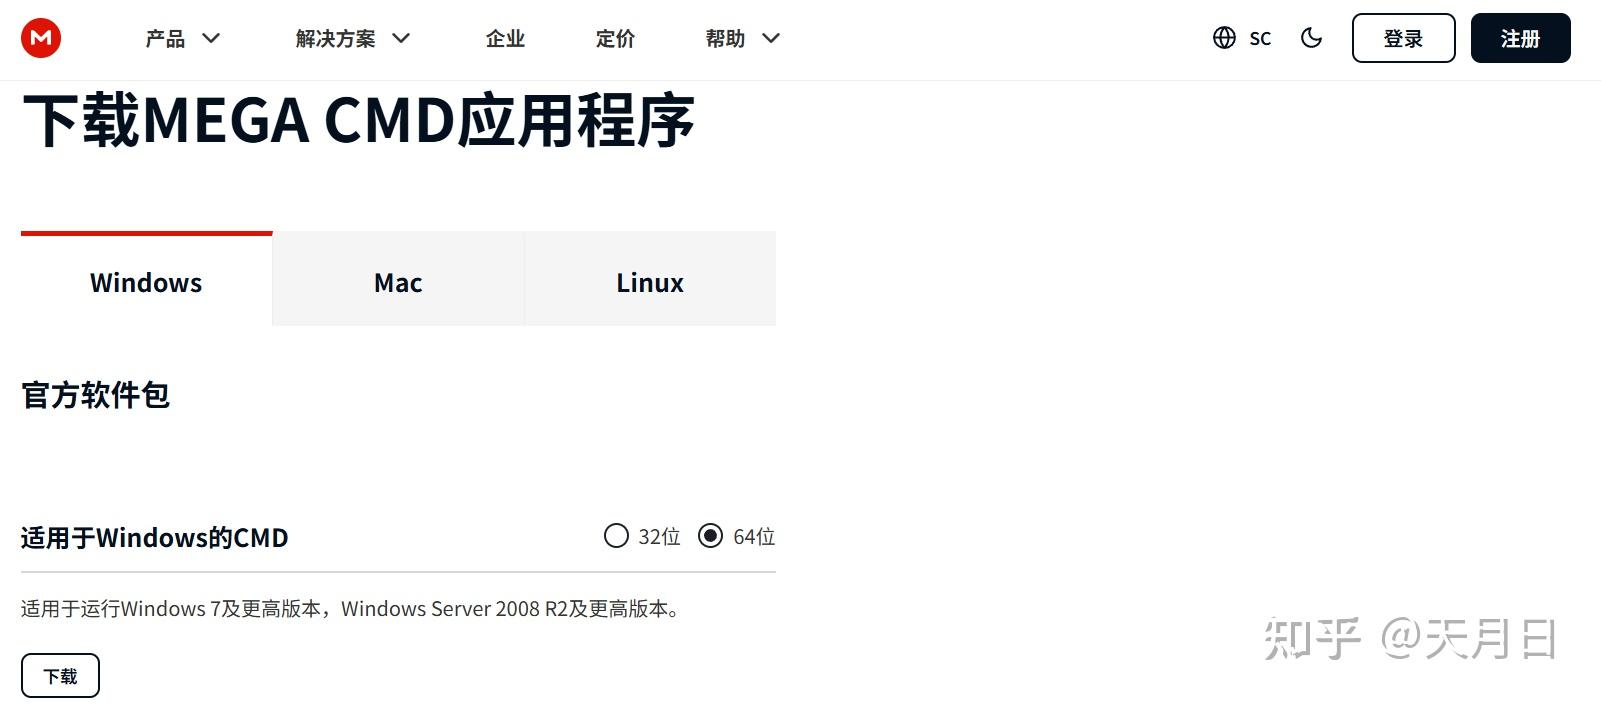The height and width of the screenshot is (704, 1601).
Task: Open the 企业 menu item
Action: tap(505, 38)
